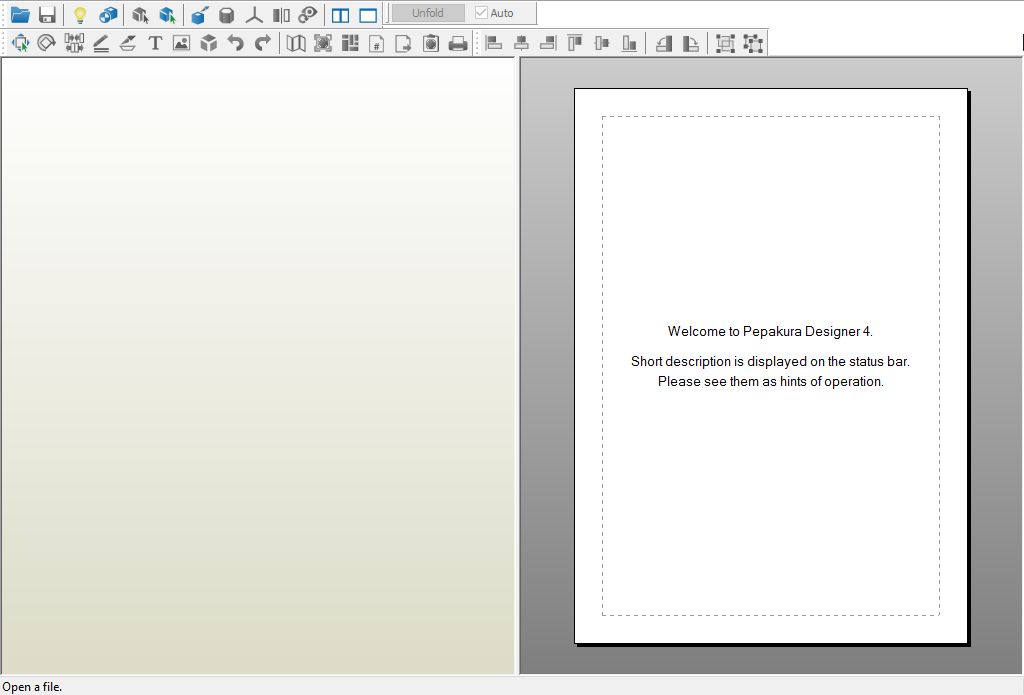The width and height of the screenshot is (1024, 695).
Task: Rotate part right against edge icon
Action: click(x=690, y=43)
